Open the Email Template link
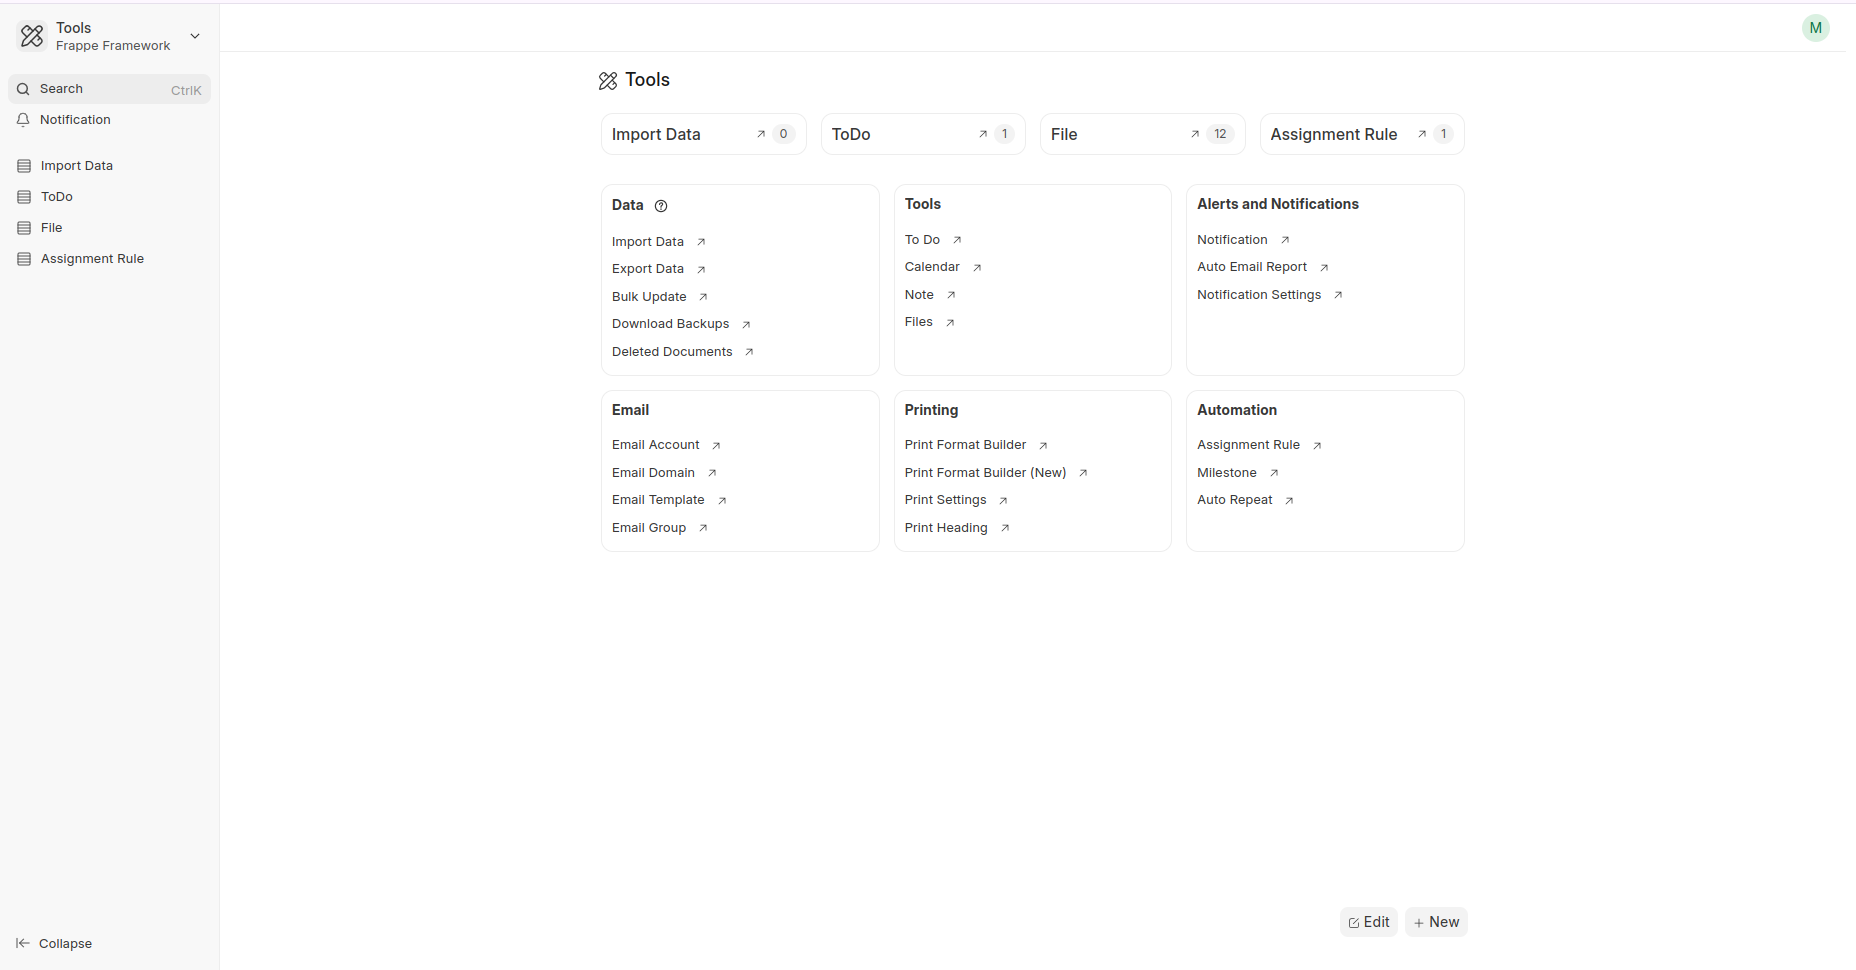Viewport: 1856px width, 970px height. click(x=658, y=500)
